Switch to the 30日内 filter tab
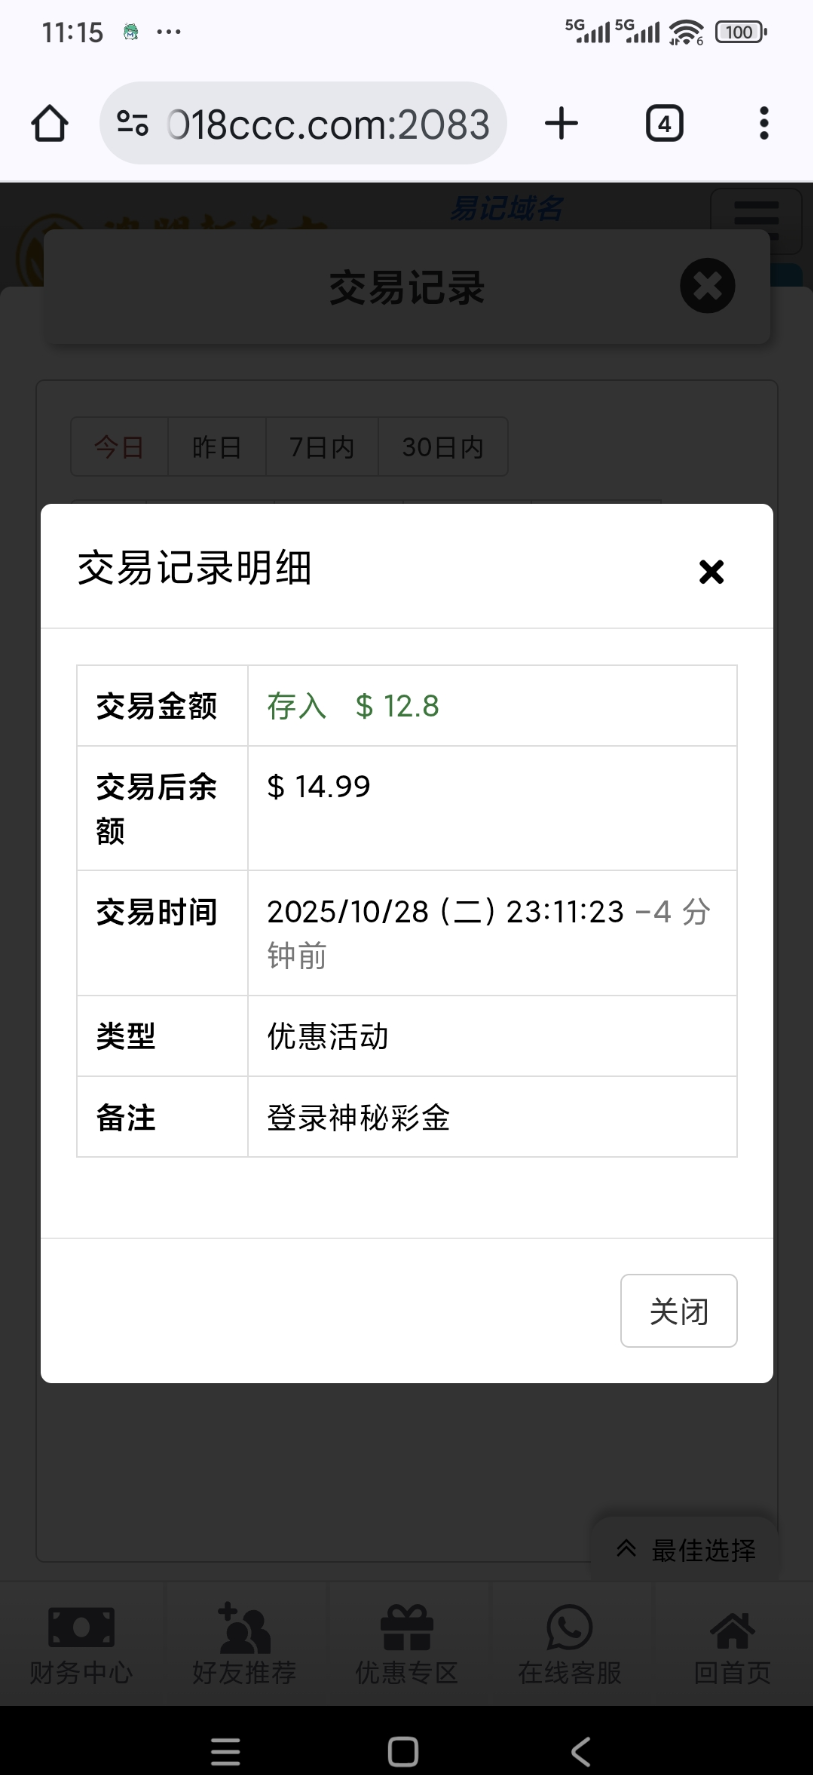The image size is (813, 1775). [443, 447]
